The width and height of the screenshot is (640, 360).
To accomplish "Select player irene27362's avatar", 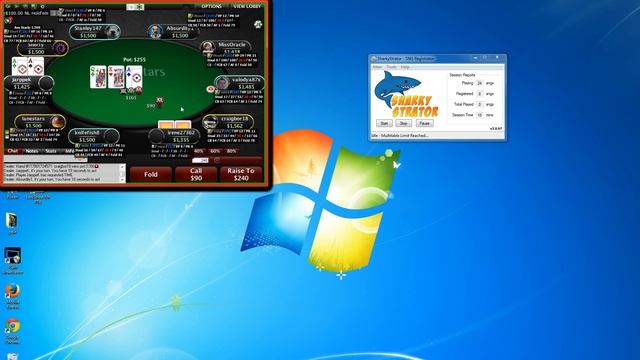I will tap(156, 136).
